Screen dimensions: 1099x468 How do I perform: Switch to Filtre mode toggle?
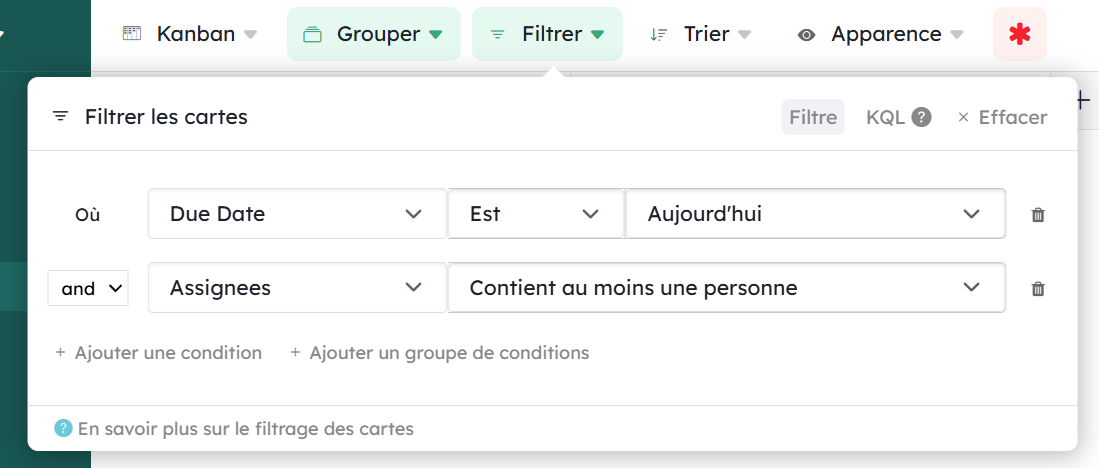pos(813,117)
